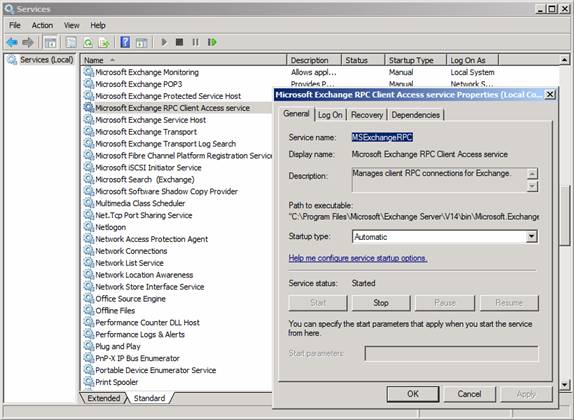Viewport: 574px width, 420px height.
Task: Switch to the Recovery tab
Action: [x=367, y=115]
